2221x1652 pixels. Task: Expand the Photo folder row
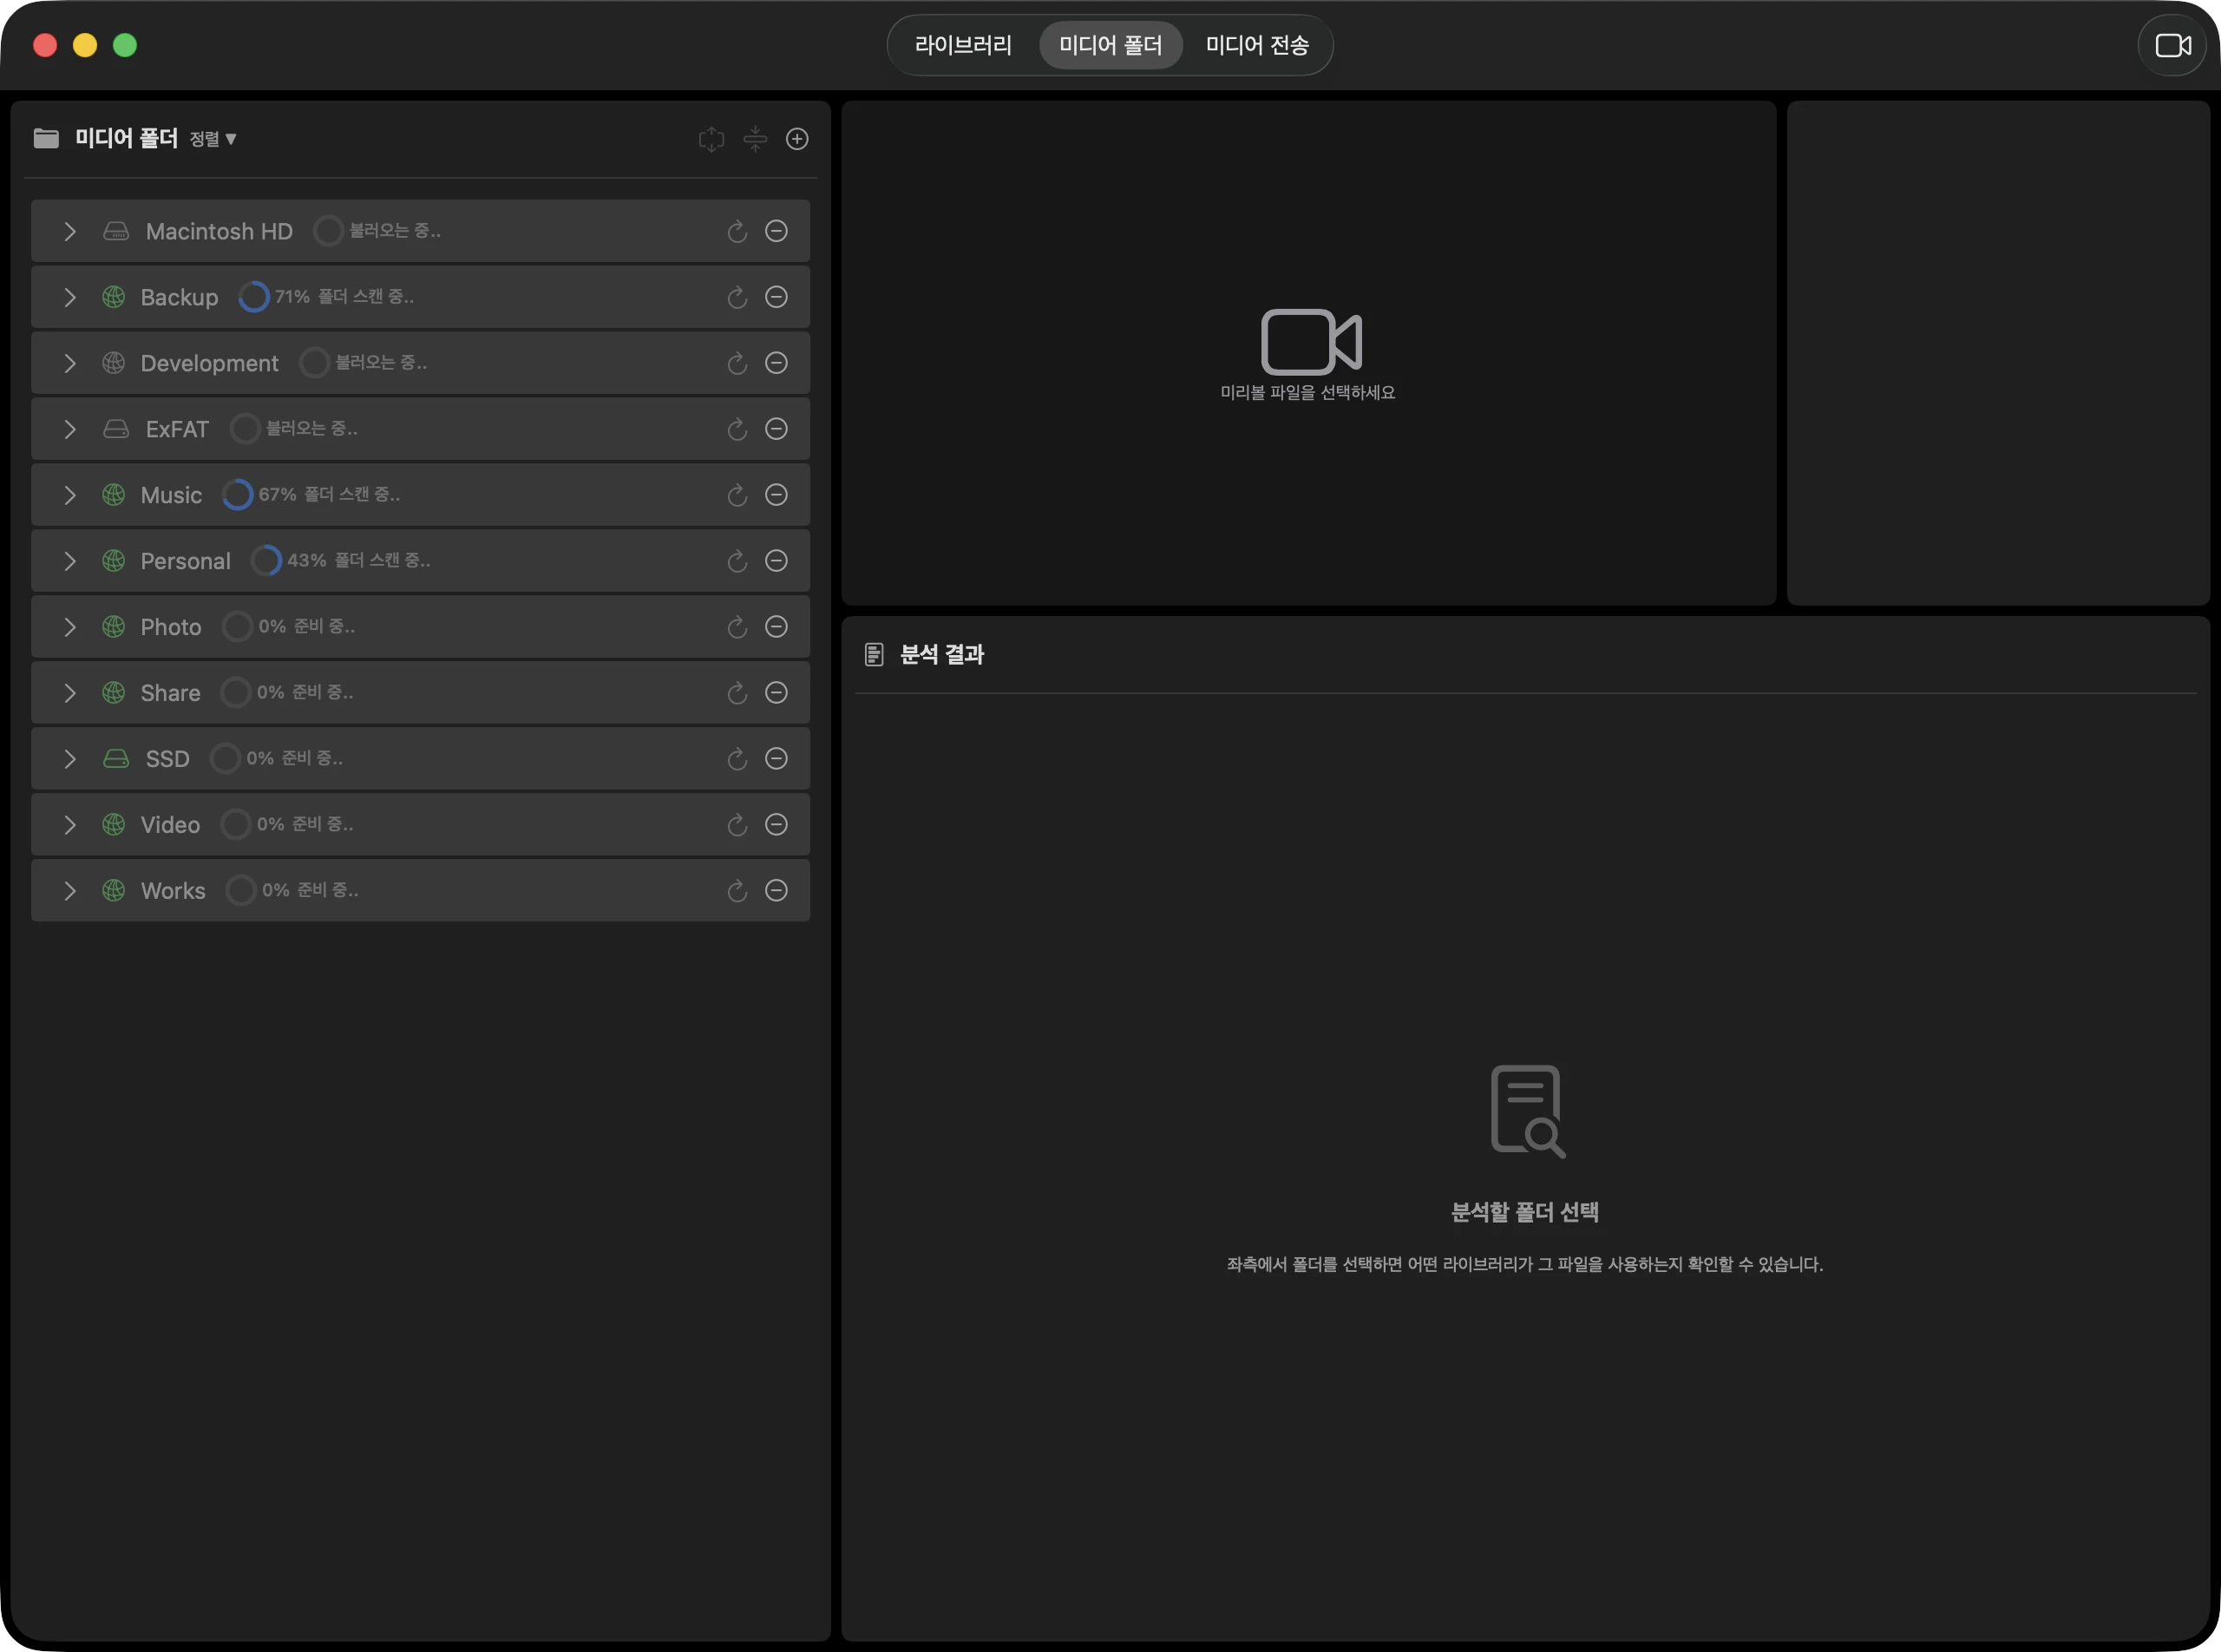pyautogui.click(x=70, y=628)
